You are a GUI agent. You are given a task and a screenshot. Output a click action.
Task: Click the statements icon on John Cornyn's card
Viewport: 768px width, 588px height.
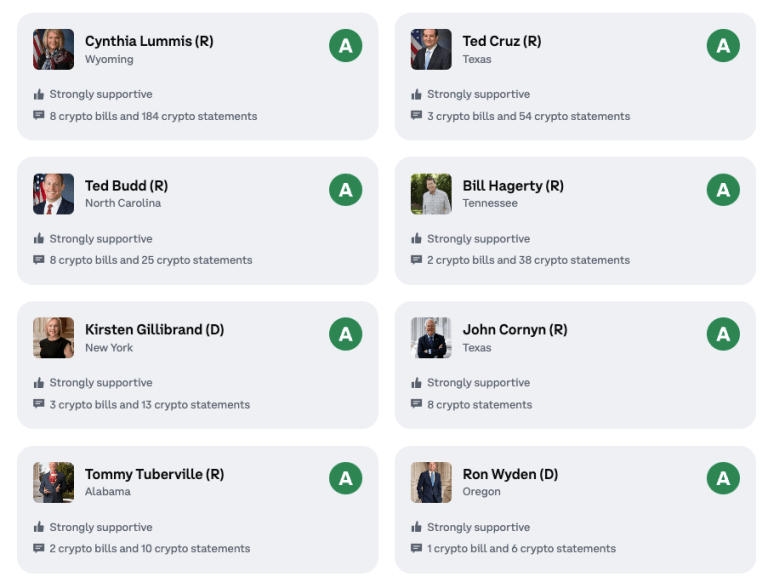(x=416, y=405)
